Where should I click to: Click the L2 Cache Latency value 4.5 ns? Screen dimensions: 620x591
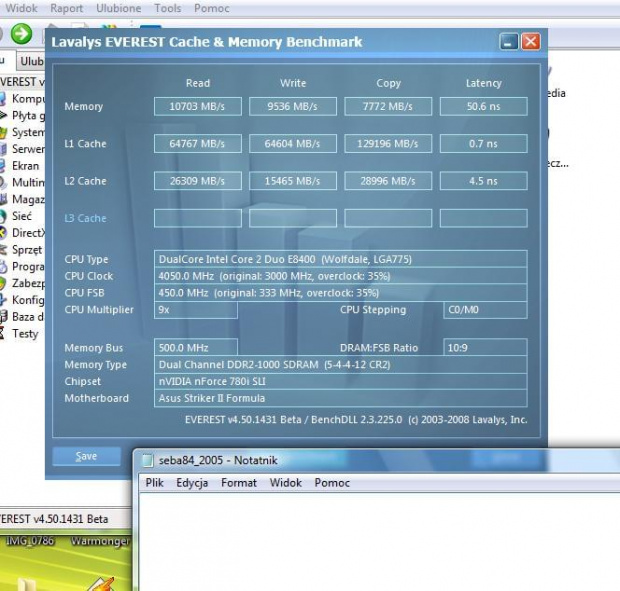coord(483,181)
